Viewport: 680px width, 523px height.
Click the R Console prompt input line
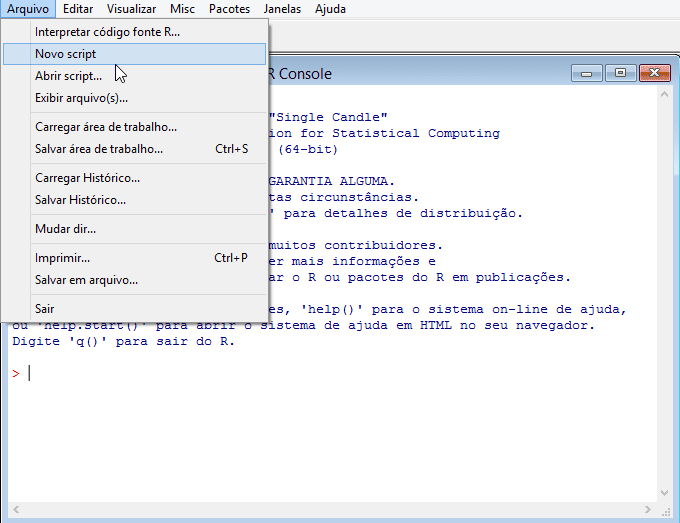pos(300,373)
